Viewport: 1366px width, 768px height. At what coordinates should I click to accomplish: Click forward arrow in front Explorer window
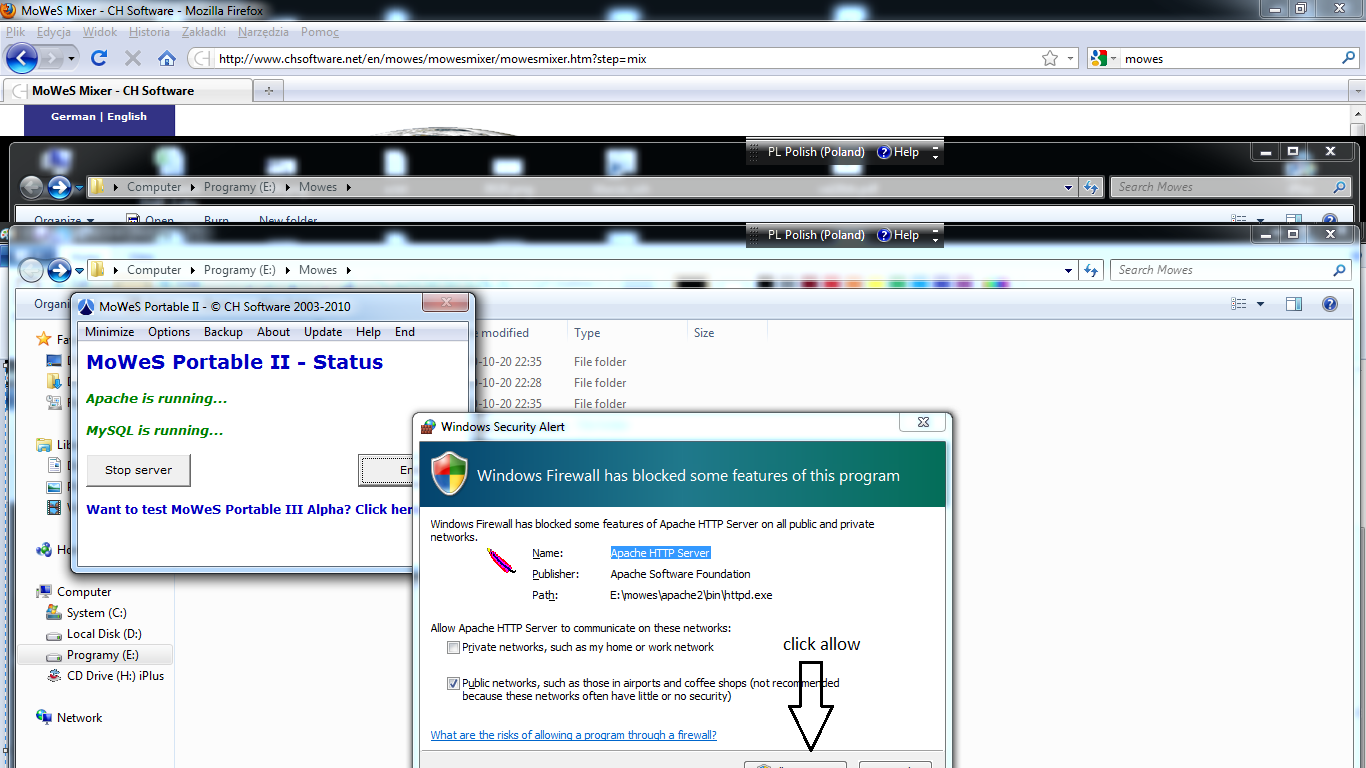click(59, 270)
